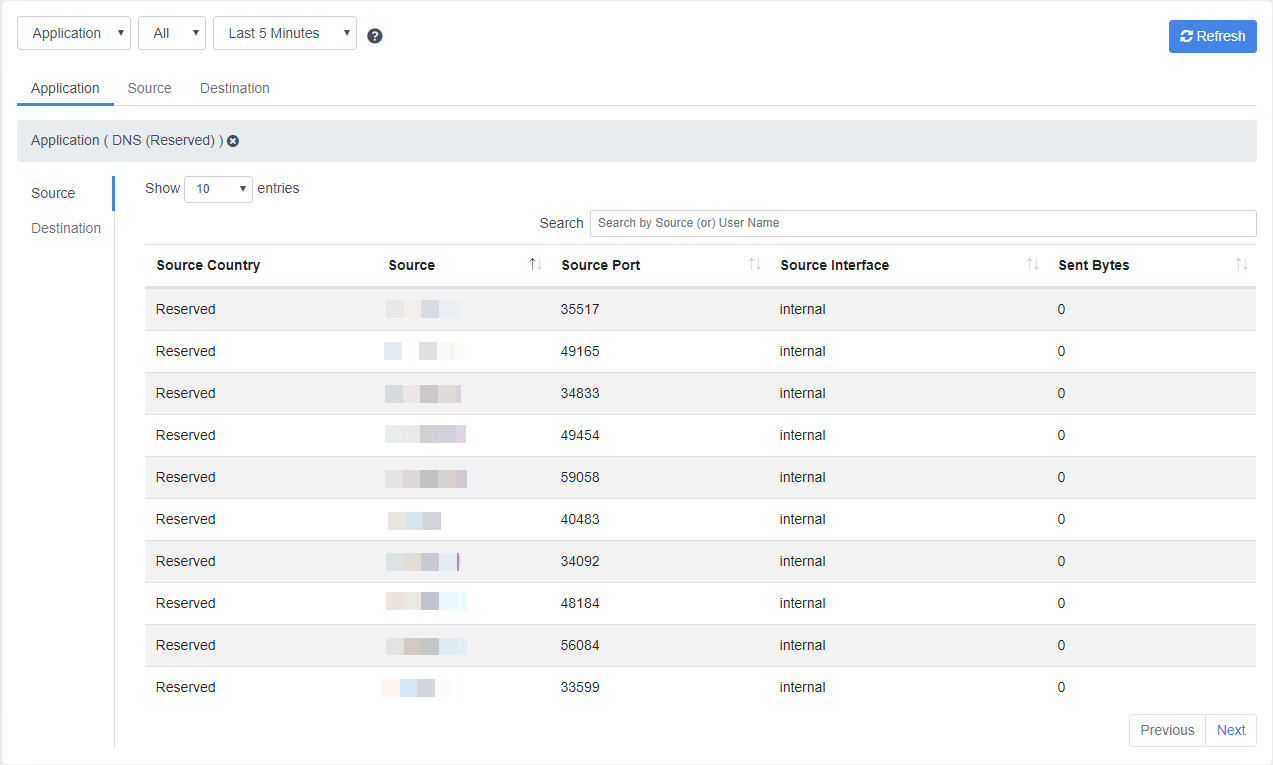The image size is (1273, 765).
Task: Click the help question mark icon
Action: coord(375,36)
